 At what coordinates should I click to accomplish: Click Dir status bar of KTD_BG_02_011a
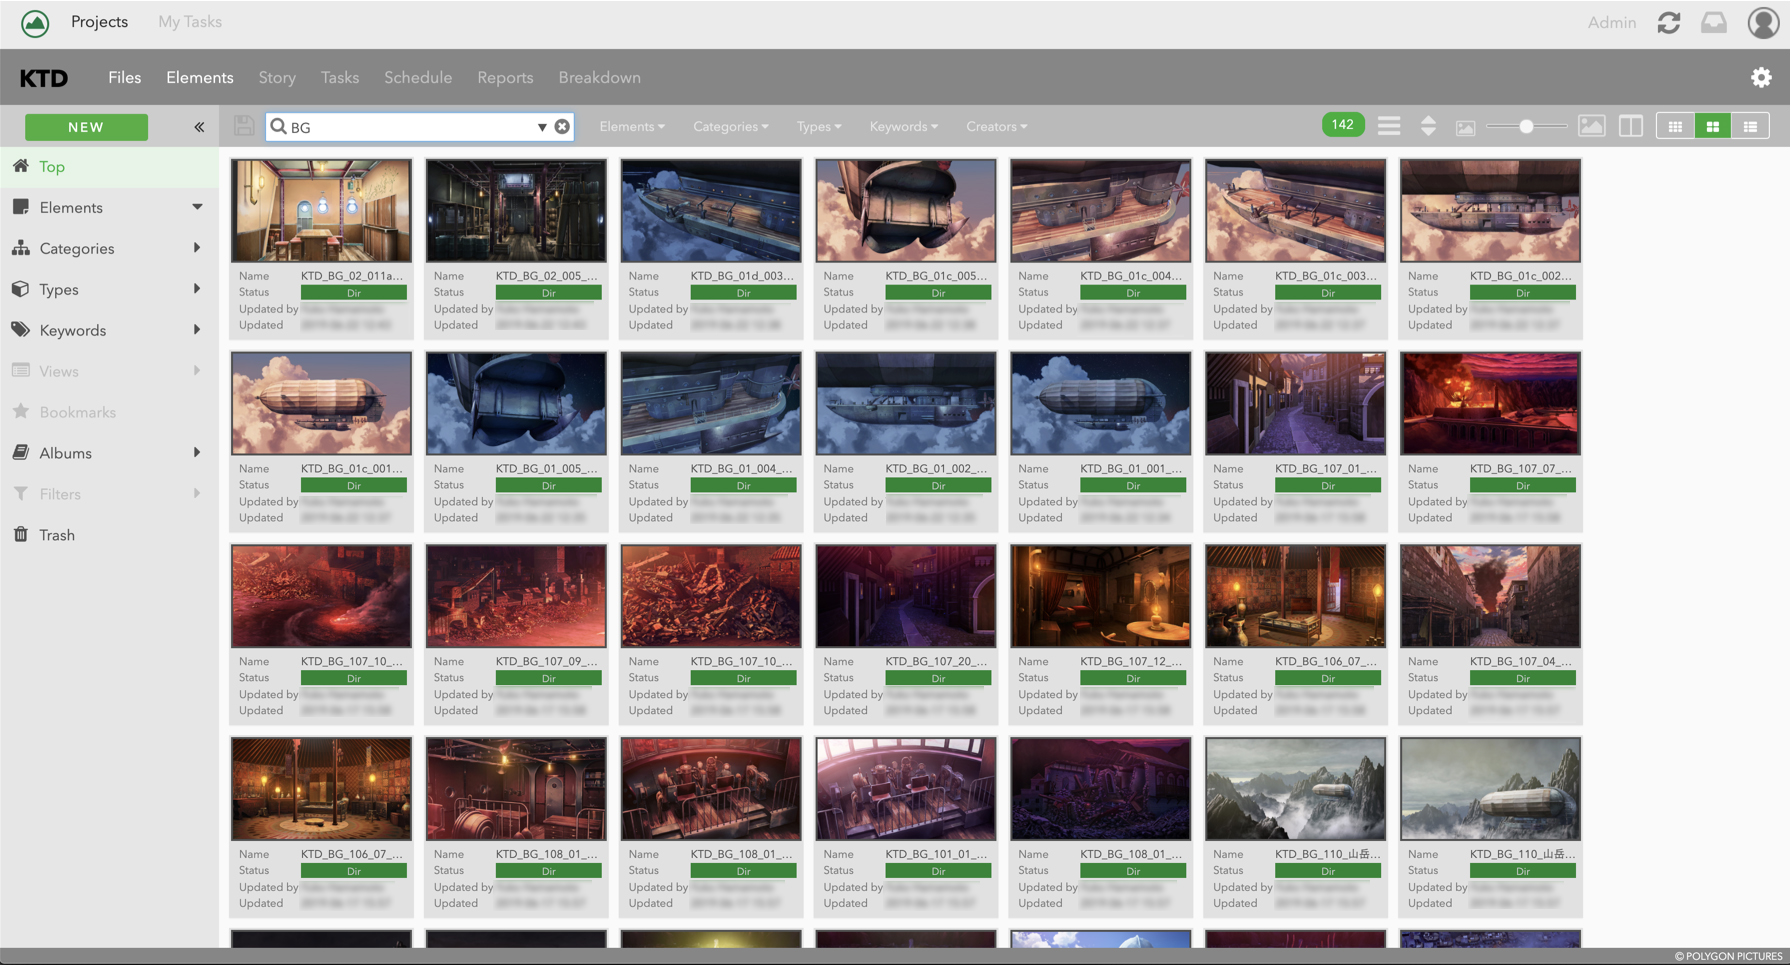coord(354,293)
